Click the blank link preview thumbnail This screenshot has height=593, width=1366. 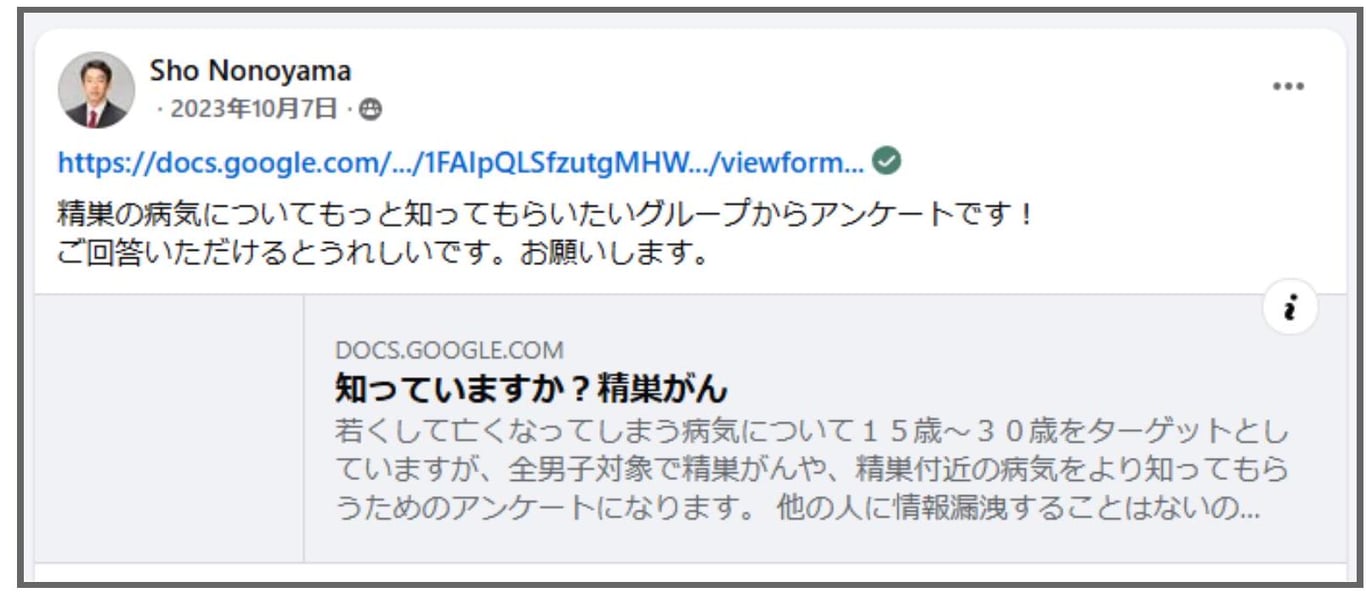tap(169, 428)
